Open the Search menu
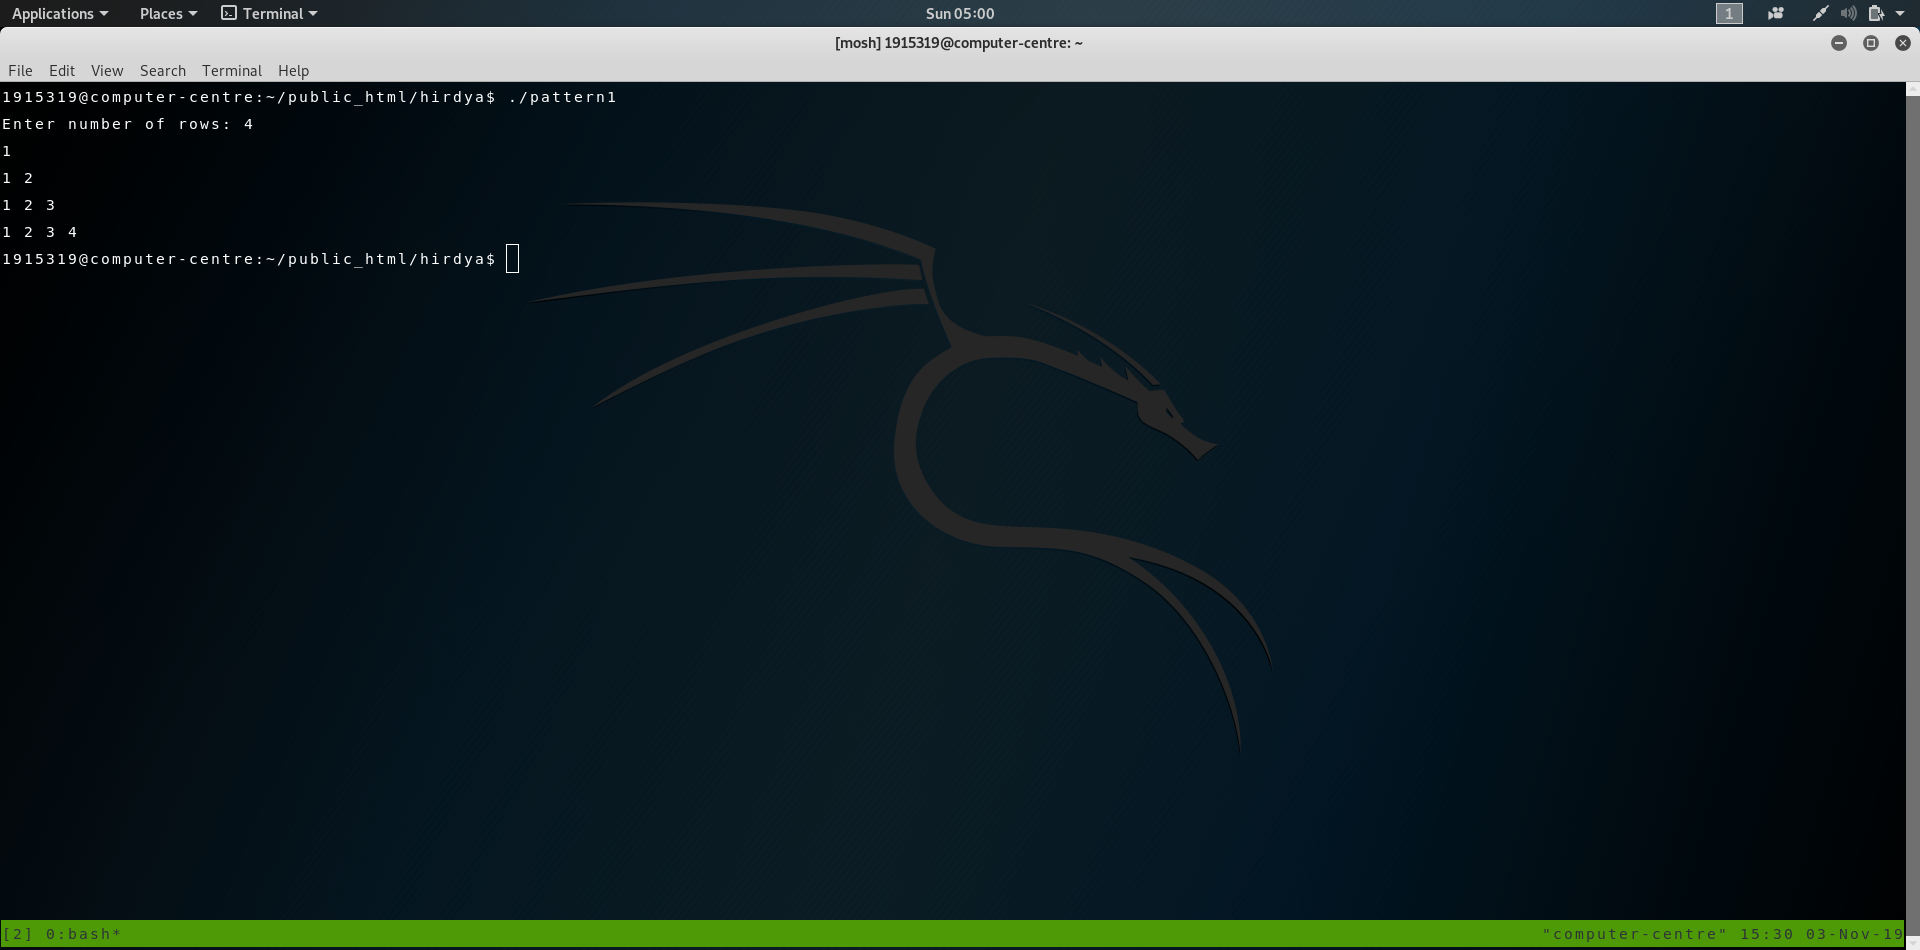 (163, 71)
